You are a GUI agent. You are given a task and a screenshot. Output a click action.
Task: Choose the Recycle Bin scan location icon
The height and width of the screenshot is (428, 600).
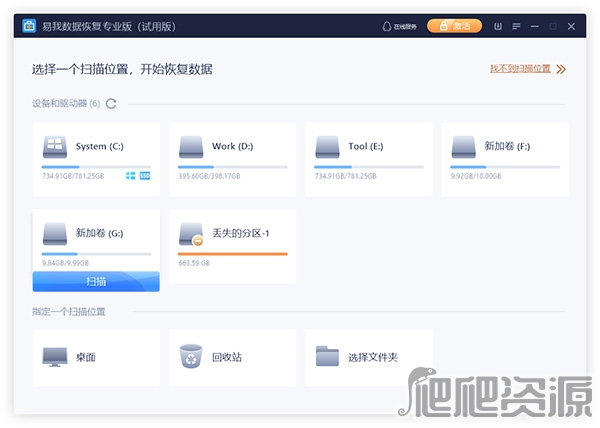[x=191, y=356]
